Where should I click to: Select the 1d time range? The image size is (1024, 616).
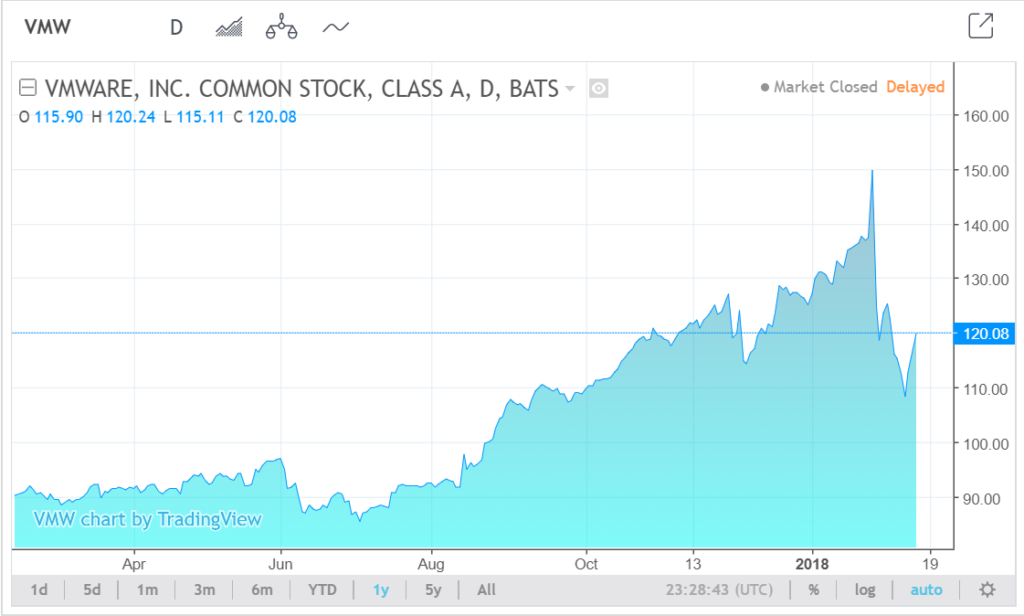pyautogui.click(x=39, y=590)
